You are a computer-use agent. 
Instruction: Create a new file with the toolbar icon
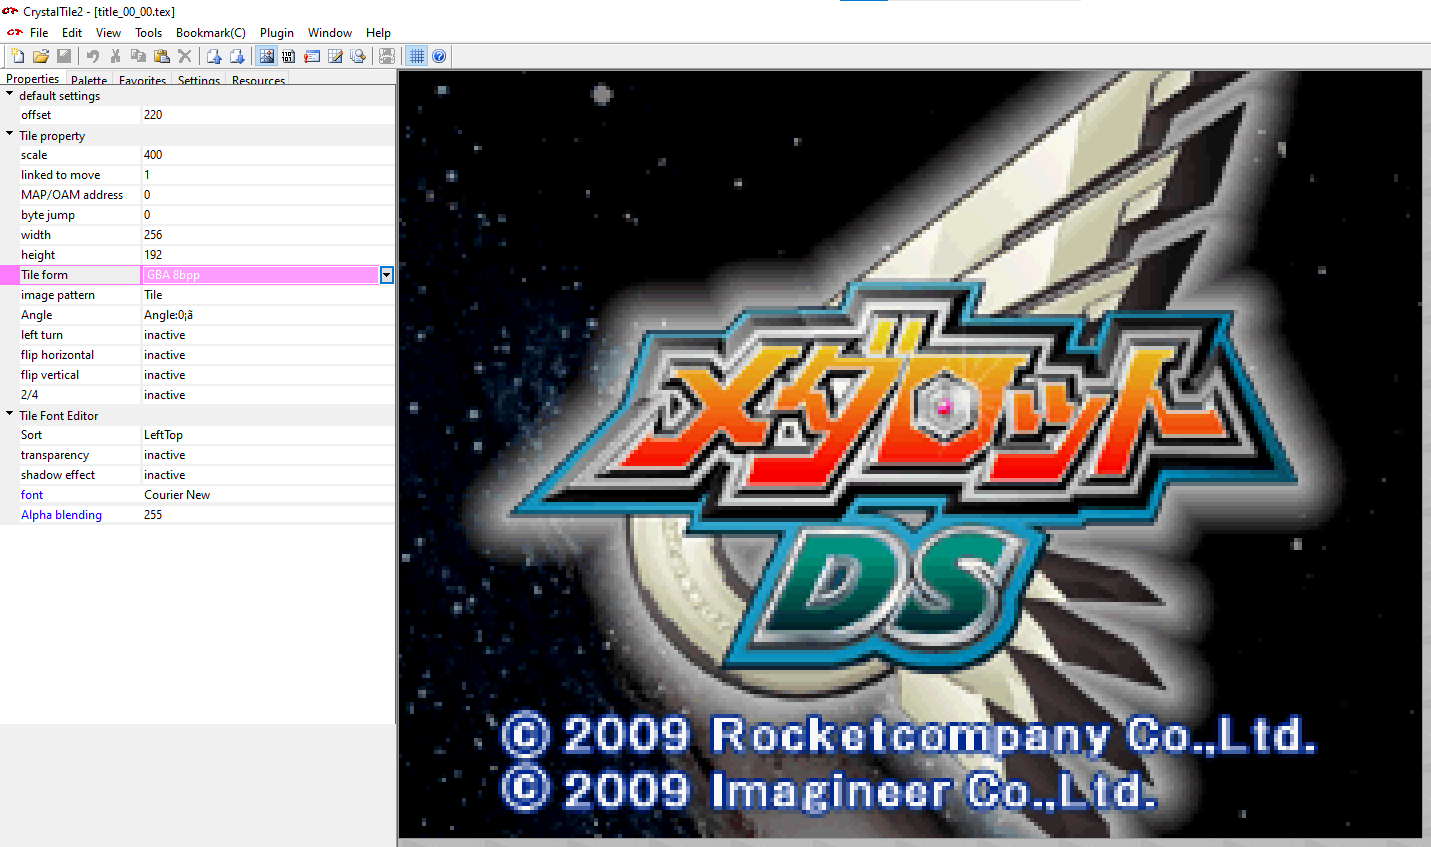[x=17, y=56]
